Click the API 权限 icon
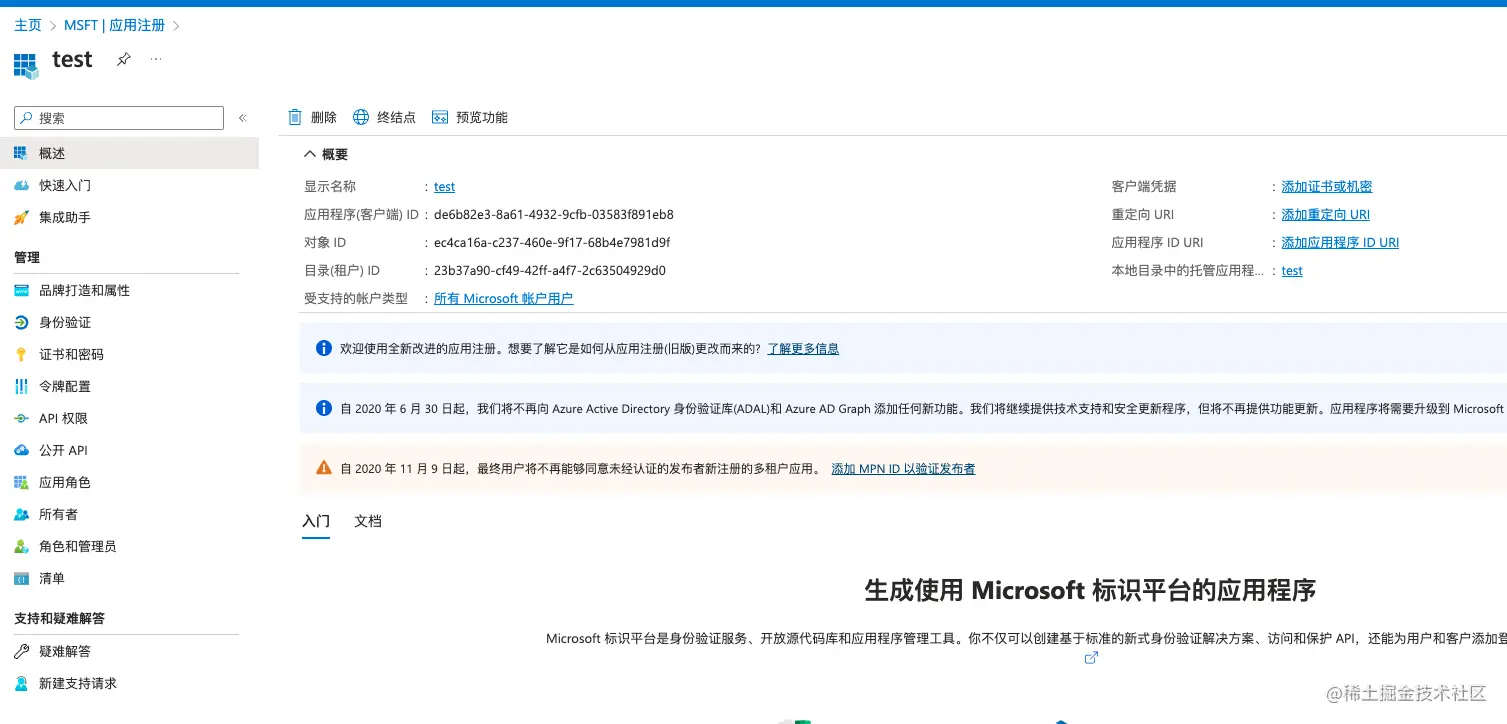Image resolution: width=1507 pixels, height=724 pixels. click(21, 418)
